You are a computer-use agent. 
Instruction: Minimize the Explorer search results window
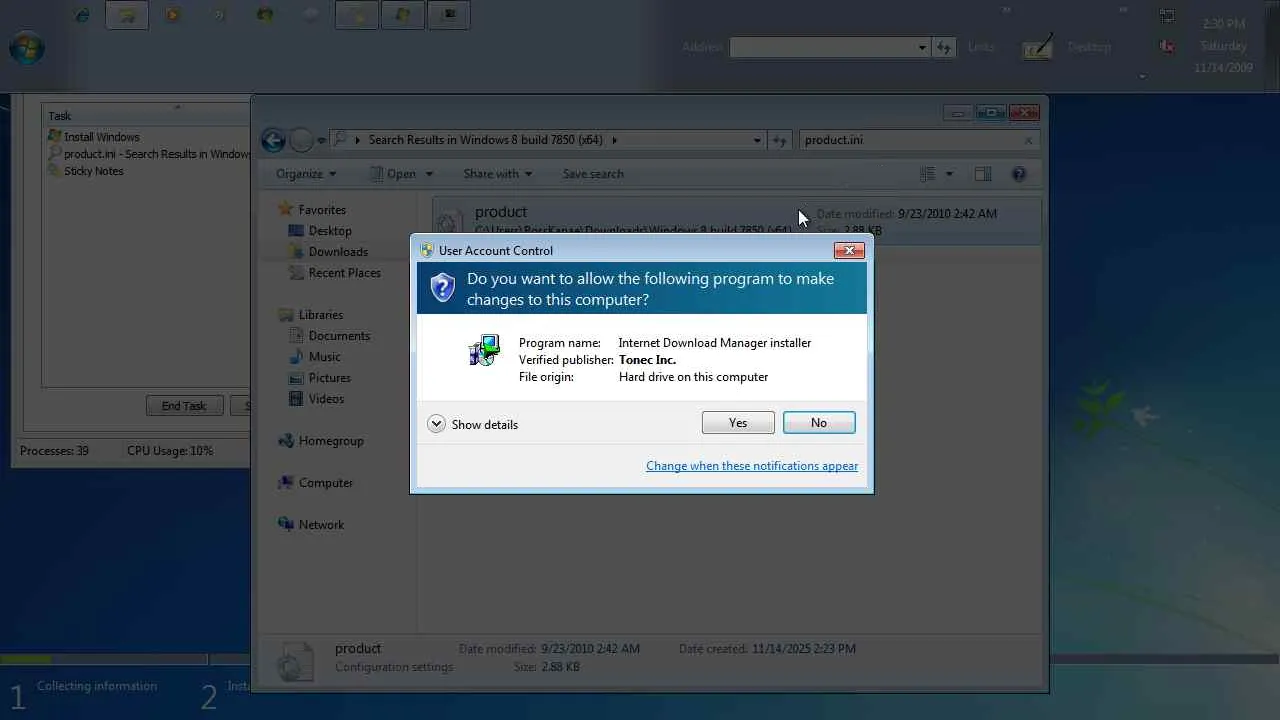(x=957, y=112)
